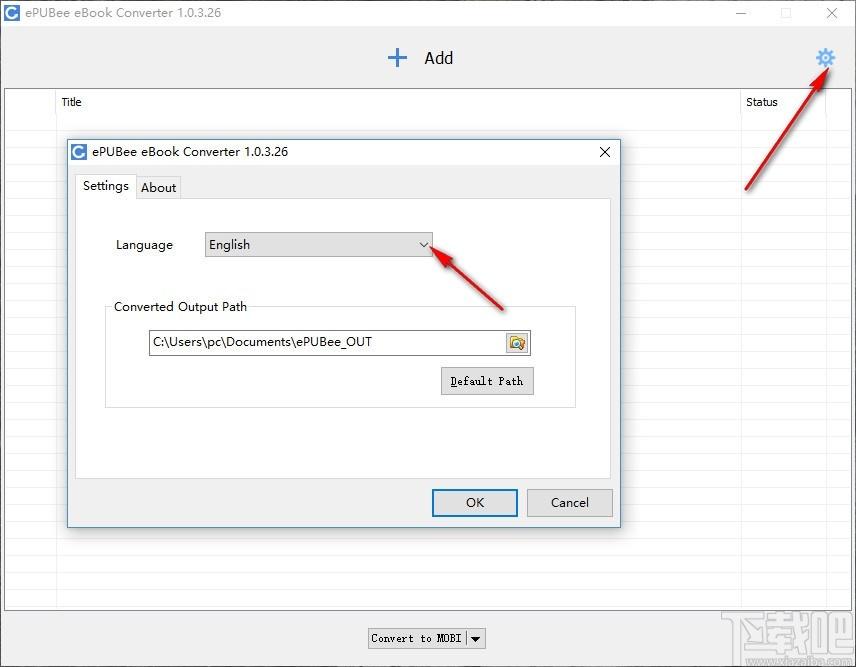Select the Settings tab
Image resolution: width=856 pixels, height=667 pixels.
click(x=105, y=186)
